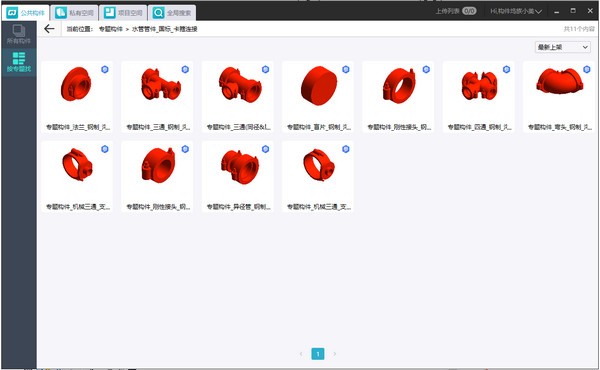600x370 pixels.
Task: Click the blue badge on the flange thumbnail
Action: (105, 69)
